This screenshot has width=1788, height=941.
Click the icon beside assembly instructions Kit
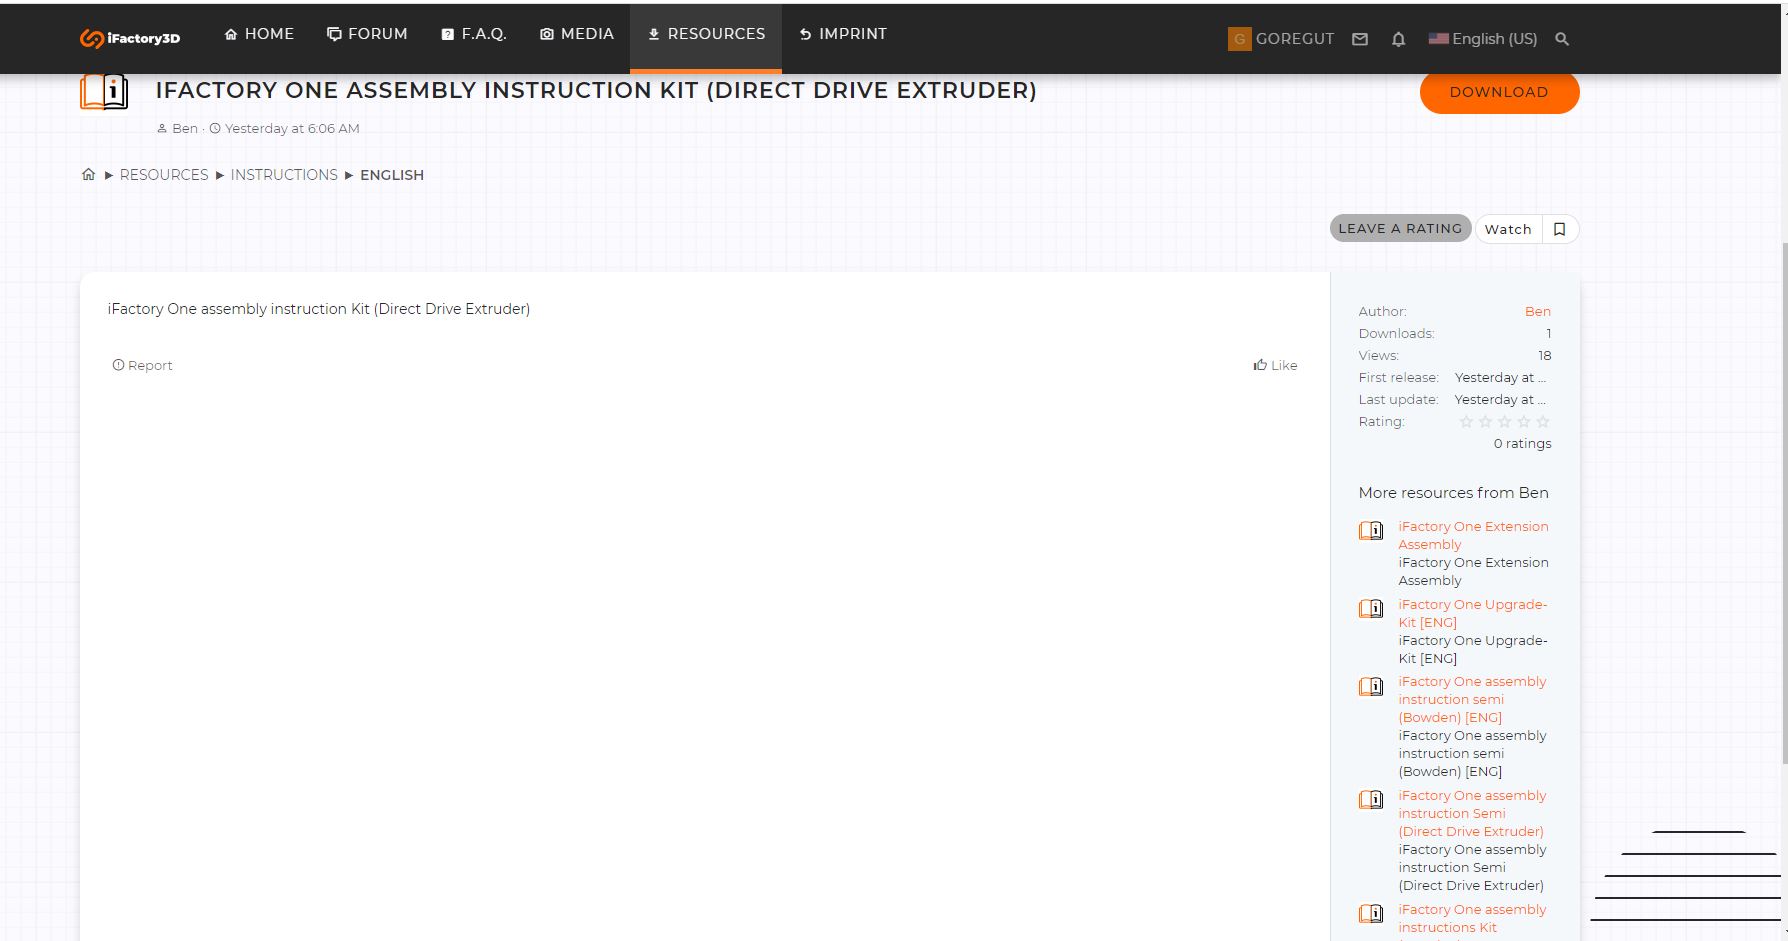[x=1371, y=913]
